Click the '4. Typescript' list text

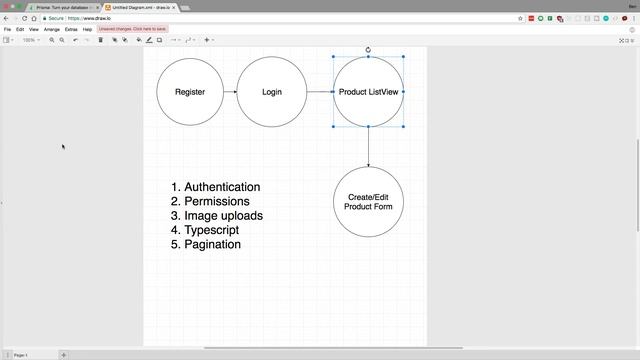pyautogui.click(x=205, y=230)
